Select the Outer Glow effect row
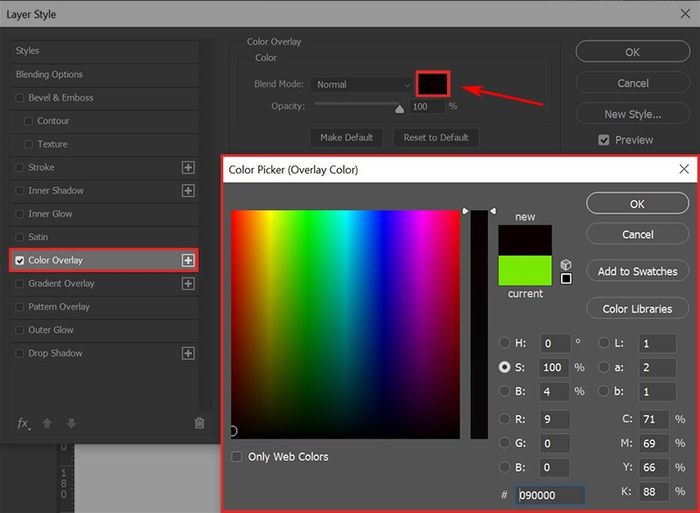Image resolution: width=700 pixels, height=513 pixels. (104, 330)
